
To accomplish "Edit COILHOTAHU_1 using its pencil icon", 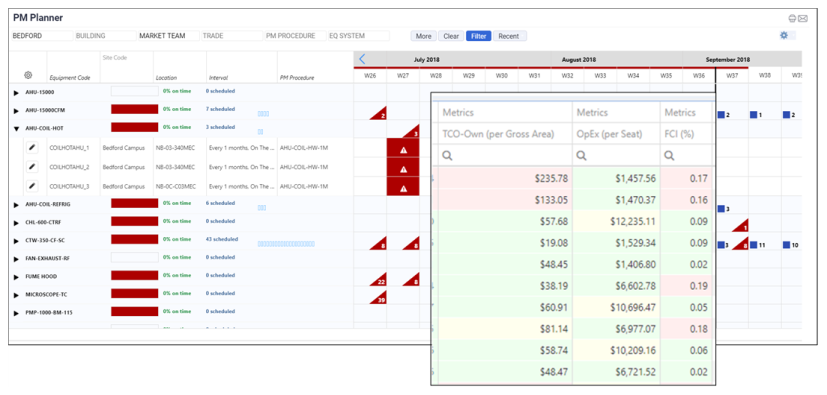I will click(32, 148).
